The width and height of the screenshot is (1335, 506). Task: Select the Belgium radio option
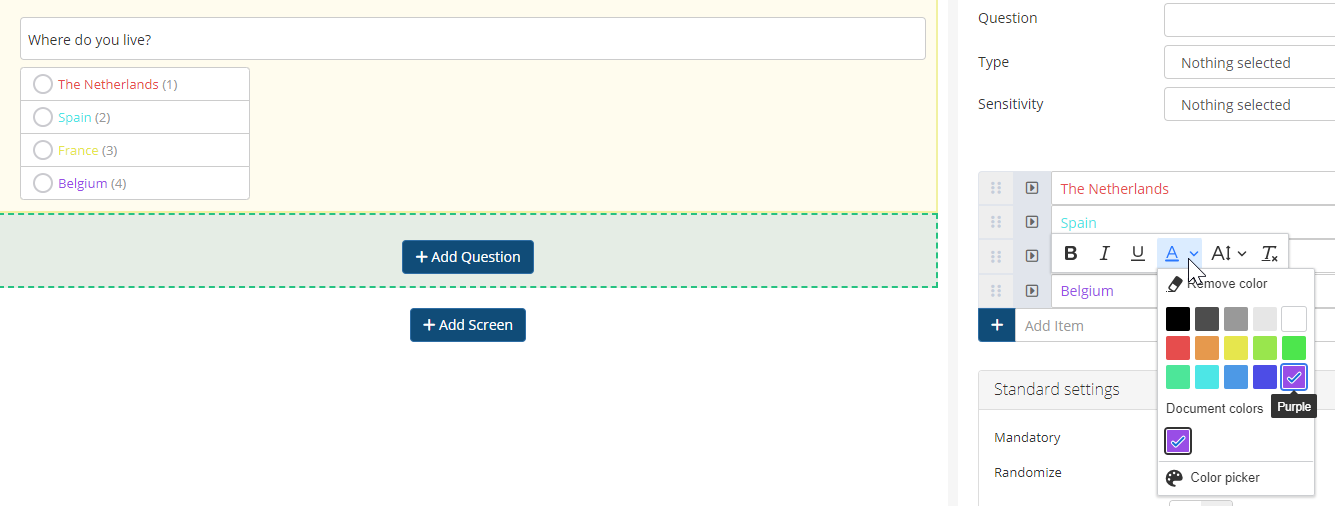(x=43, y=184)
